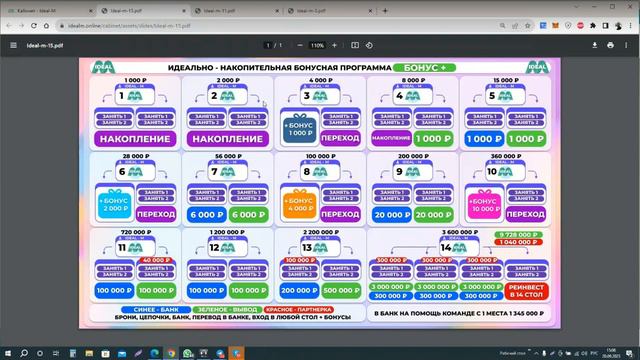Click the green БОНУС + label
The image size is (640, 360).
424,68
